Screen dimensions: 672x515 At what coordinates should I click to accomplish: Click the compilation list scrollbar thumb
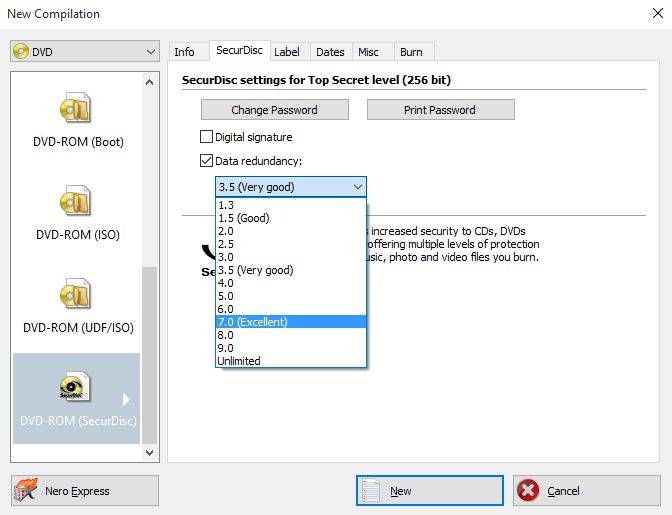tap(150, 355)
